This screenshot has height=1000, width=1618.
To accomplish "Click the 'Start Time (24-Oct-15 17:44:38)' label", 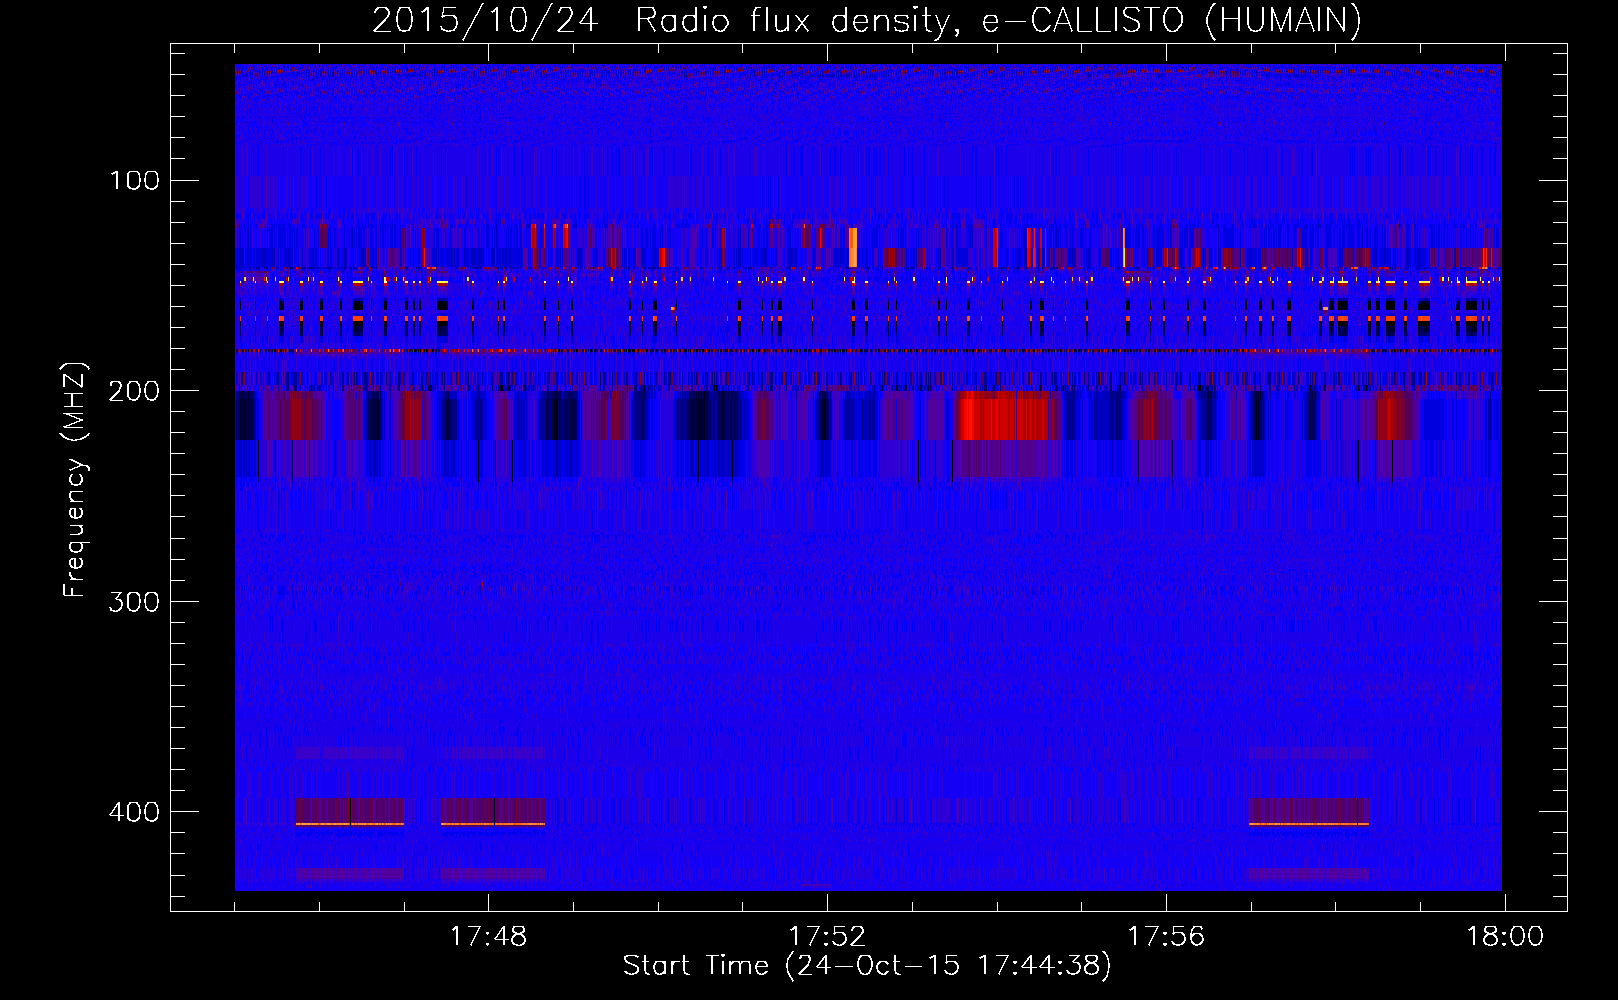I will pos(867,966).
